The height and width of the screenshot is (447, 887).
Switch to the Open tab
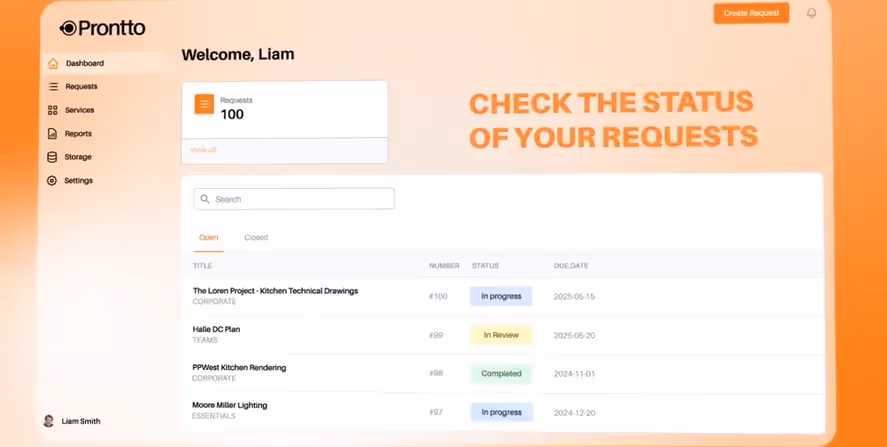coord(208,238)
